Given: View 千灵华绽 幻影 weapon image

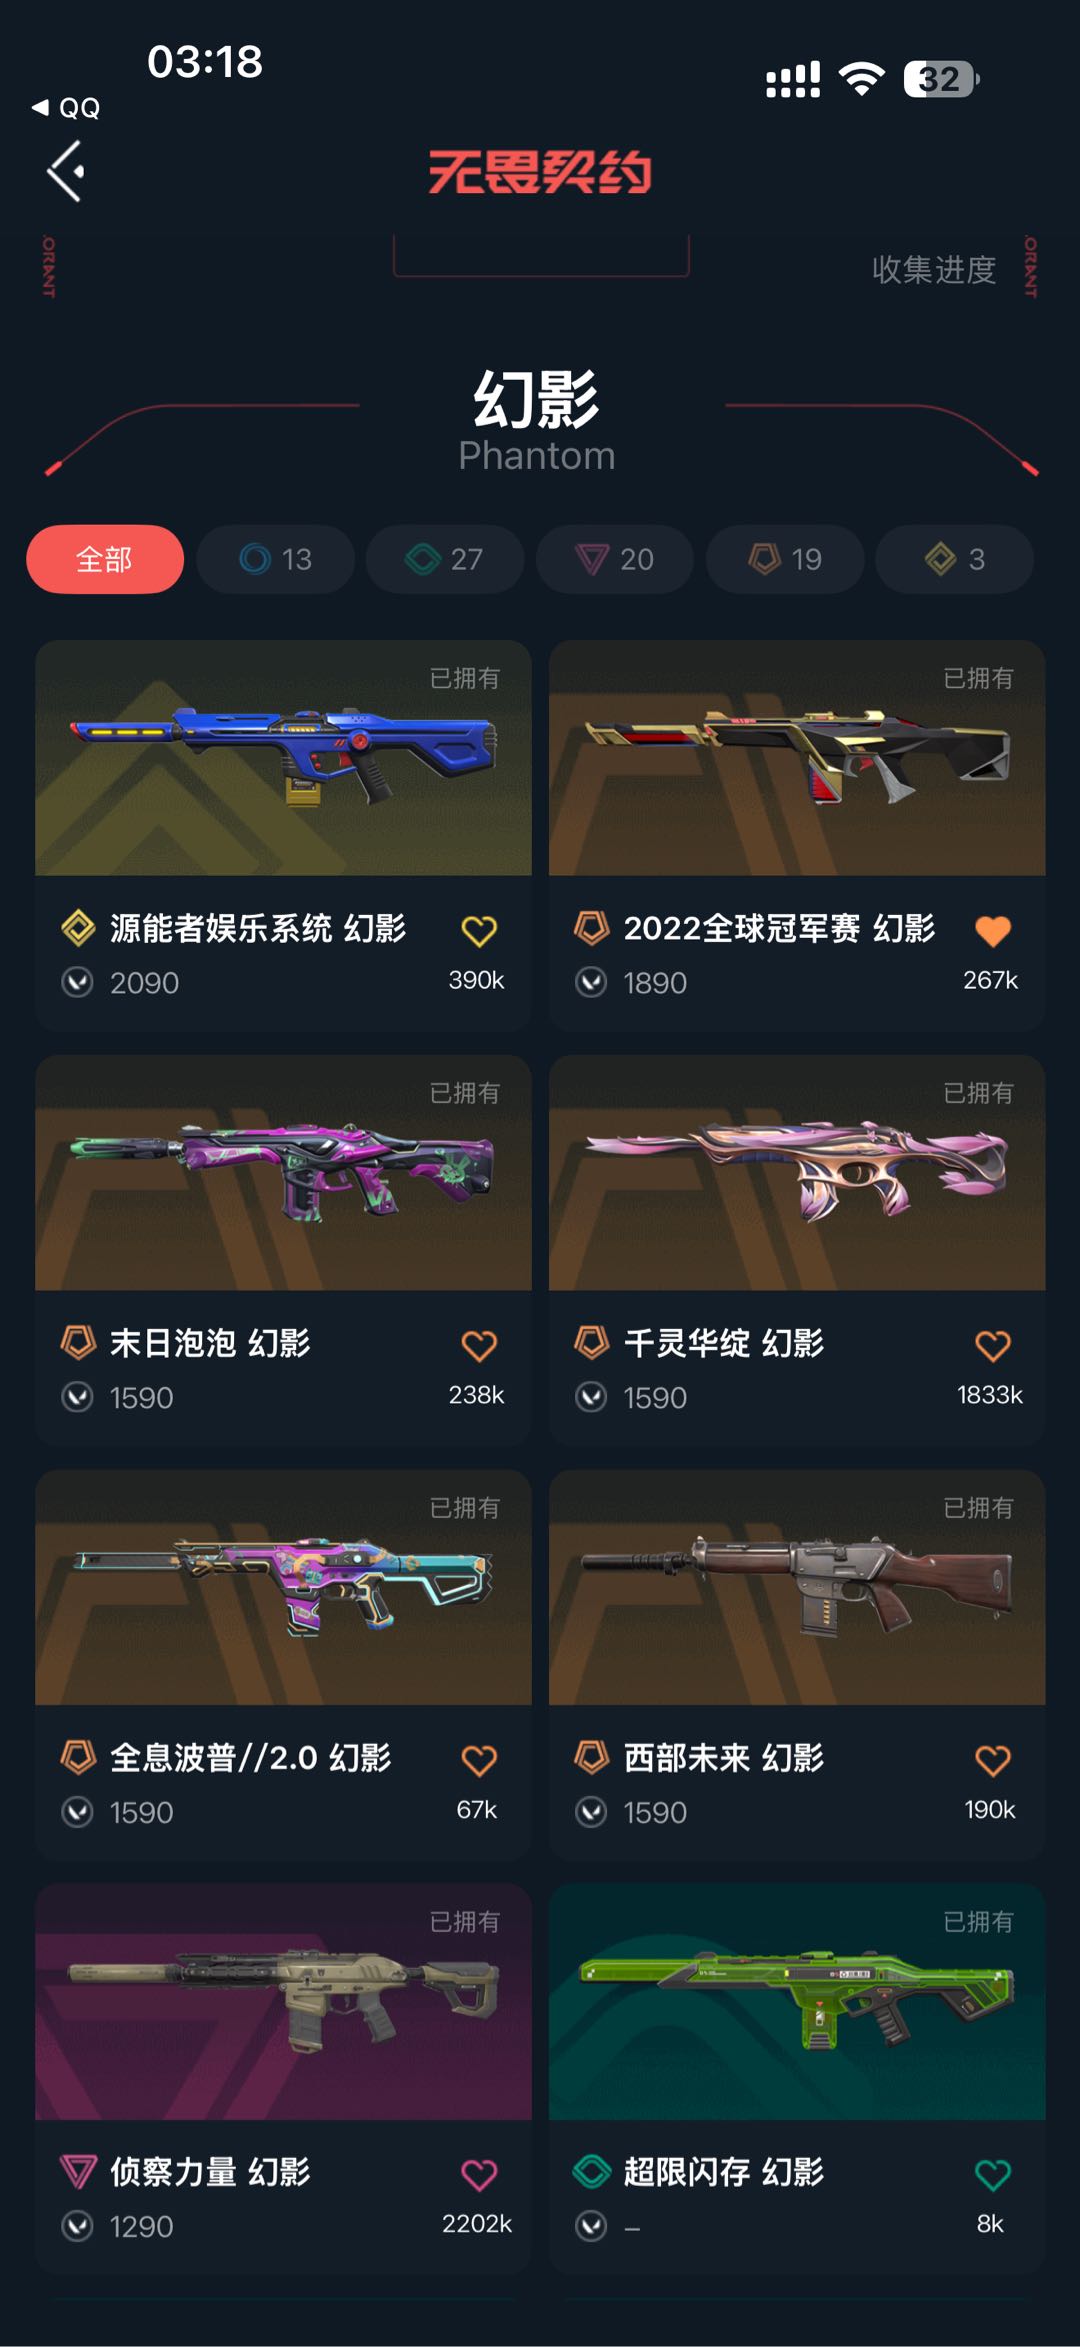Looking at the screenshot, I should (x=797, y=1173).
